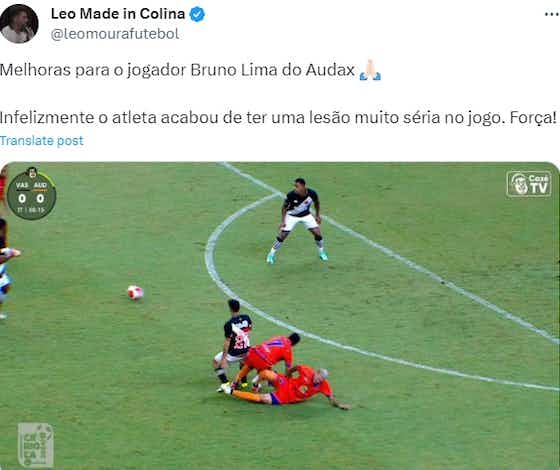The width and height of the screenshot is (560, 470).
Task: Click the Vasco player wearing the numbered shirt
Action: coord(233,345)
